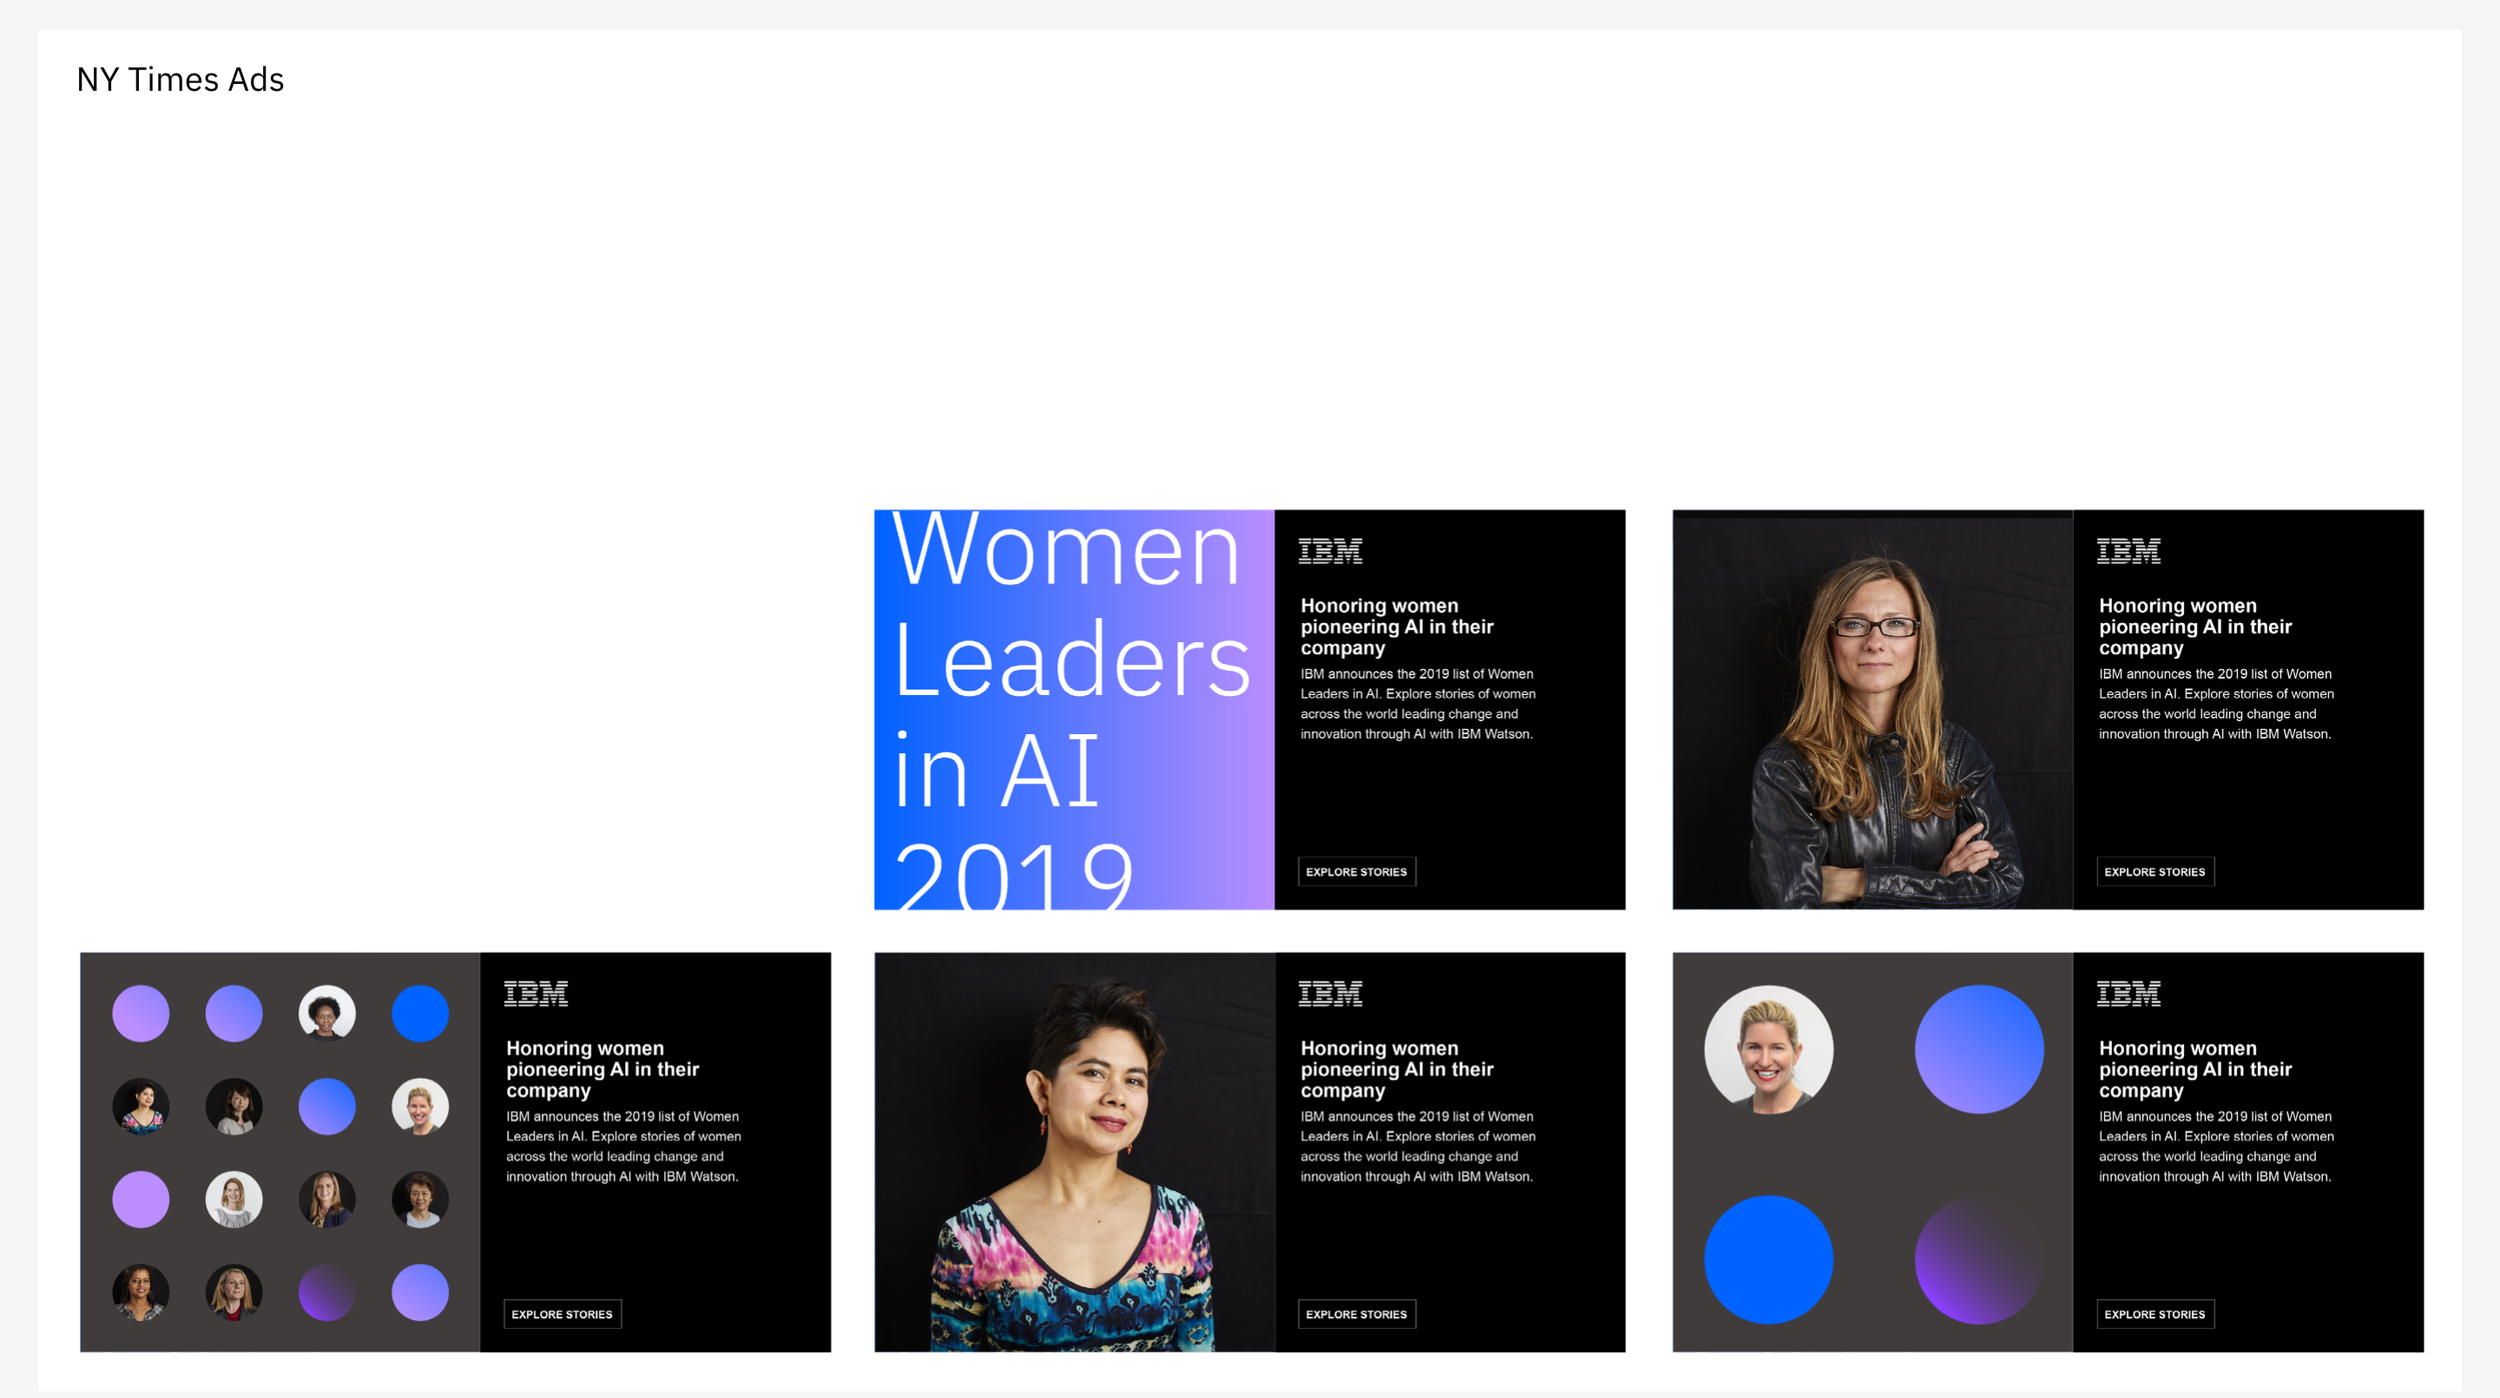Click the NY Times Ads board title

pos(180,80)
